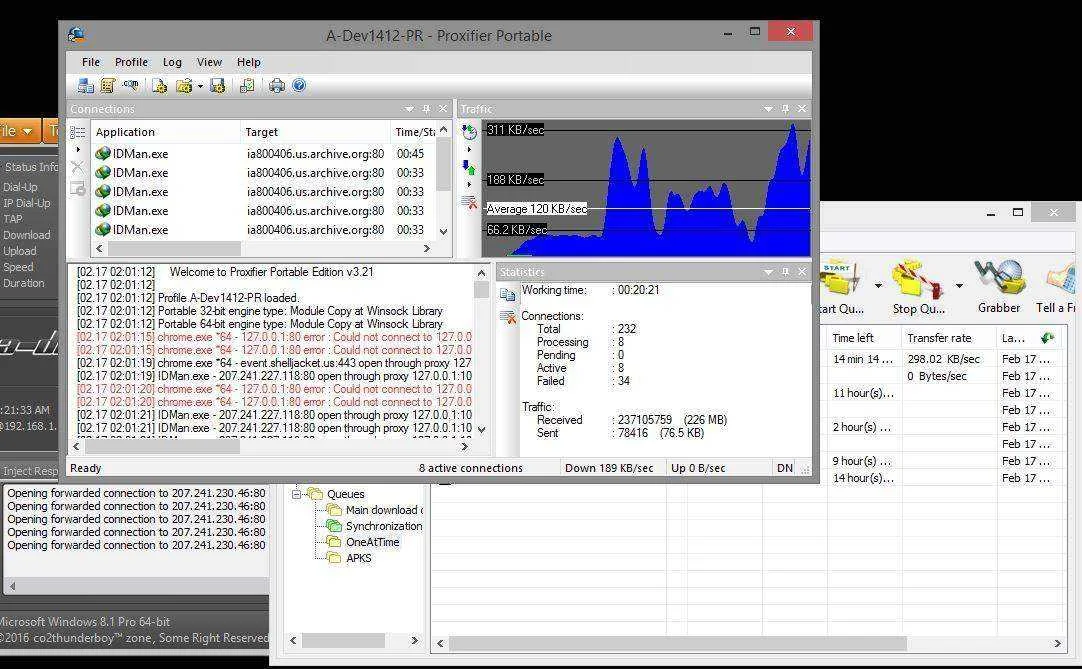Open Proxification Rules toolbar icon
1082x669 pixels.
108,86
